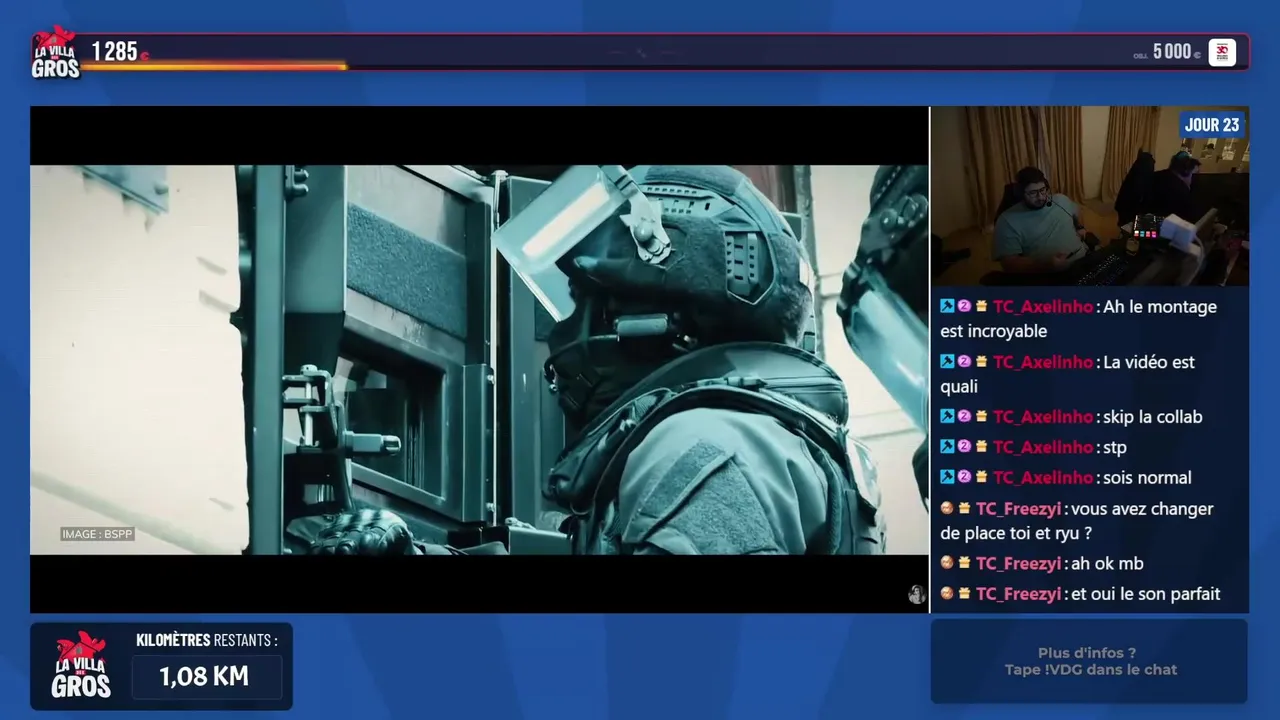Click the '1 285' donation amount
The height and width of the screenshot is (720, 1280).
point(115,51)
